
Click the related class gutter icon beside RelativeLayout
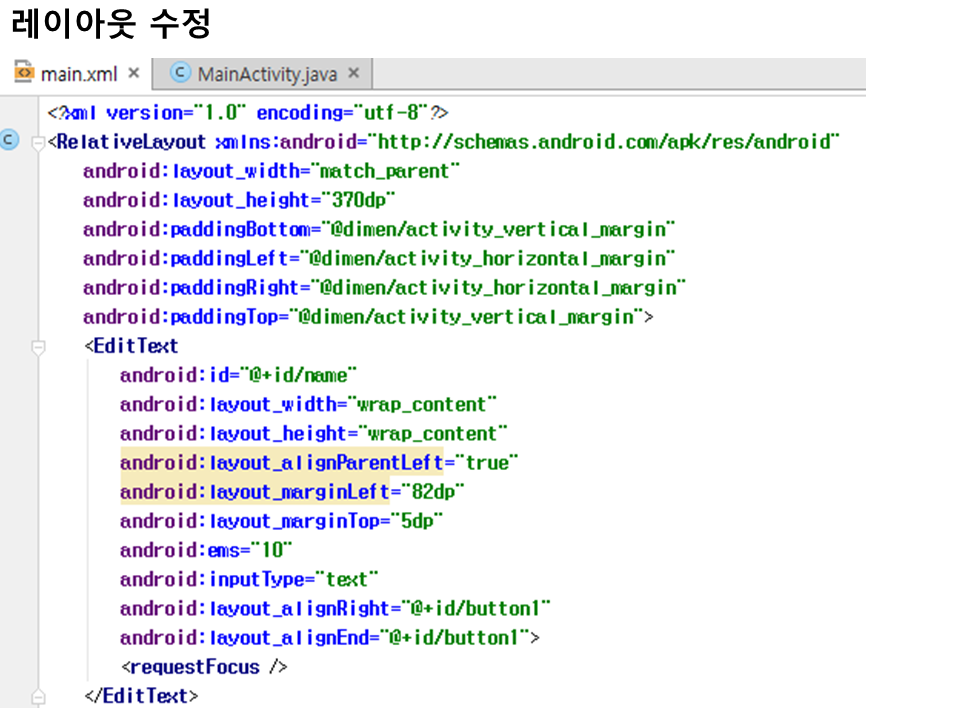(10, 141)
